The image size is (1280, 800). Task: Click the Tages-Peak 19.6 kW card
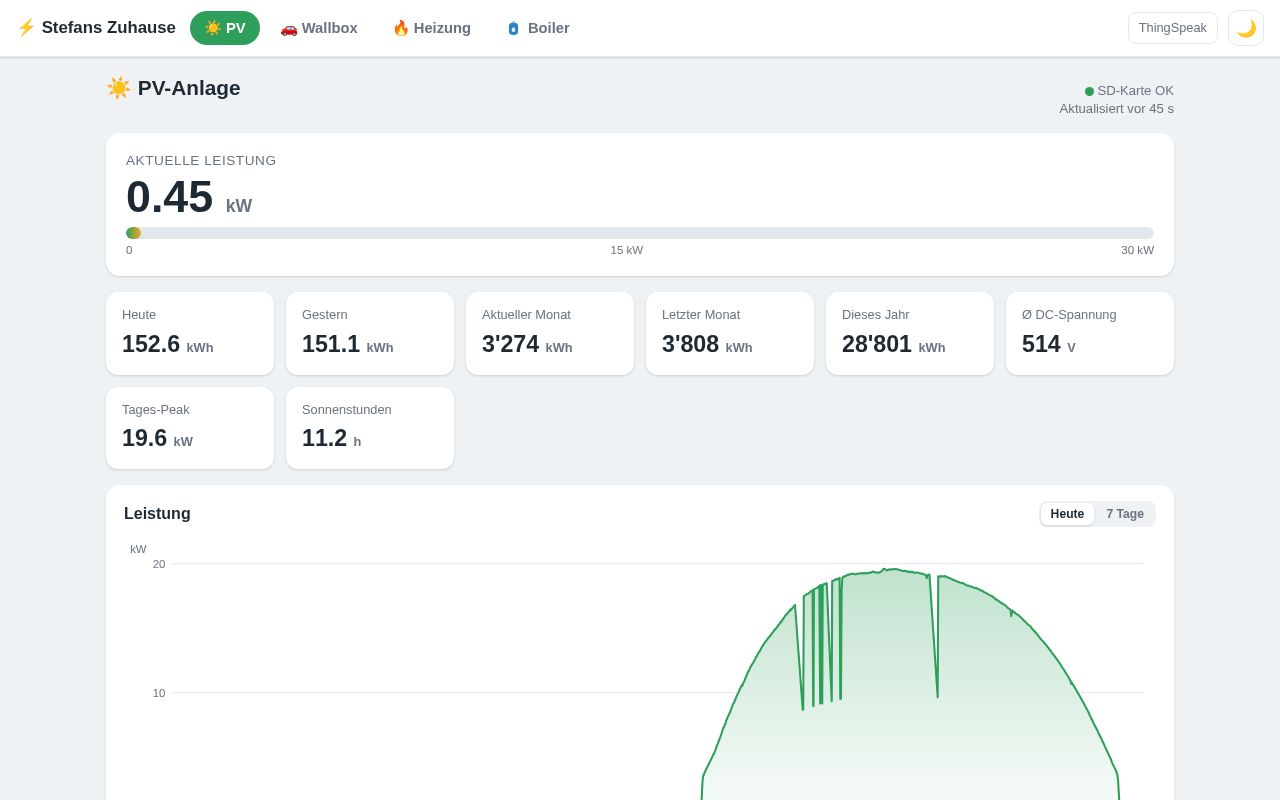(x=190, y=428)
